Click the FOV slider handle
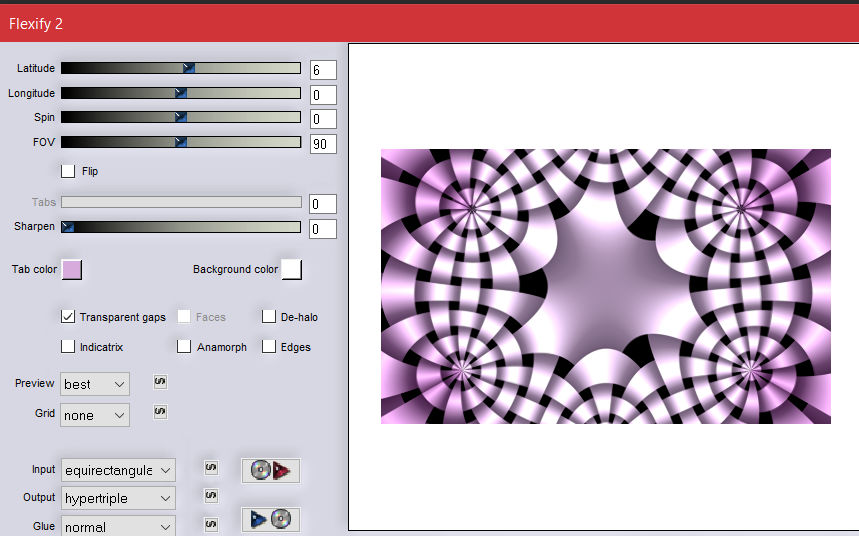 coord(181,142)
